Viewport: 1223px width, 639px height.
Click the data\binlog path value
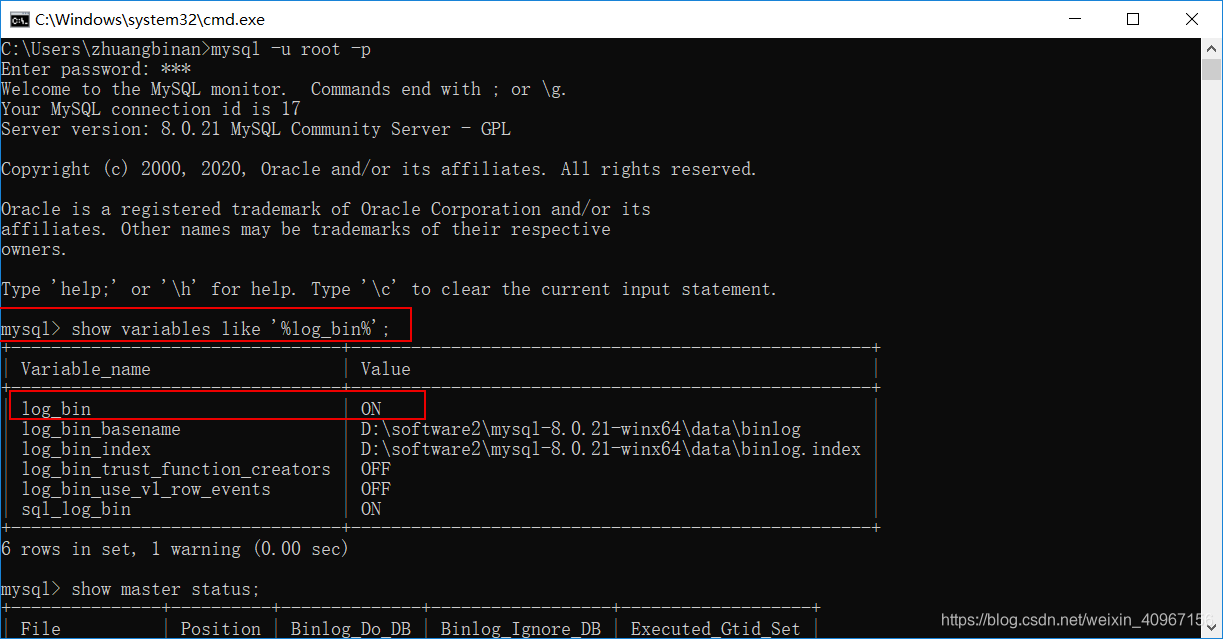[581, 429]
